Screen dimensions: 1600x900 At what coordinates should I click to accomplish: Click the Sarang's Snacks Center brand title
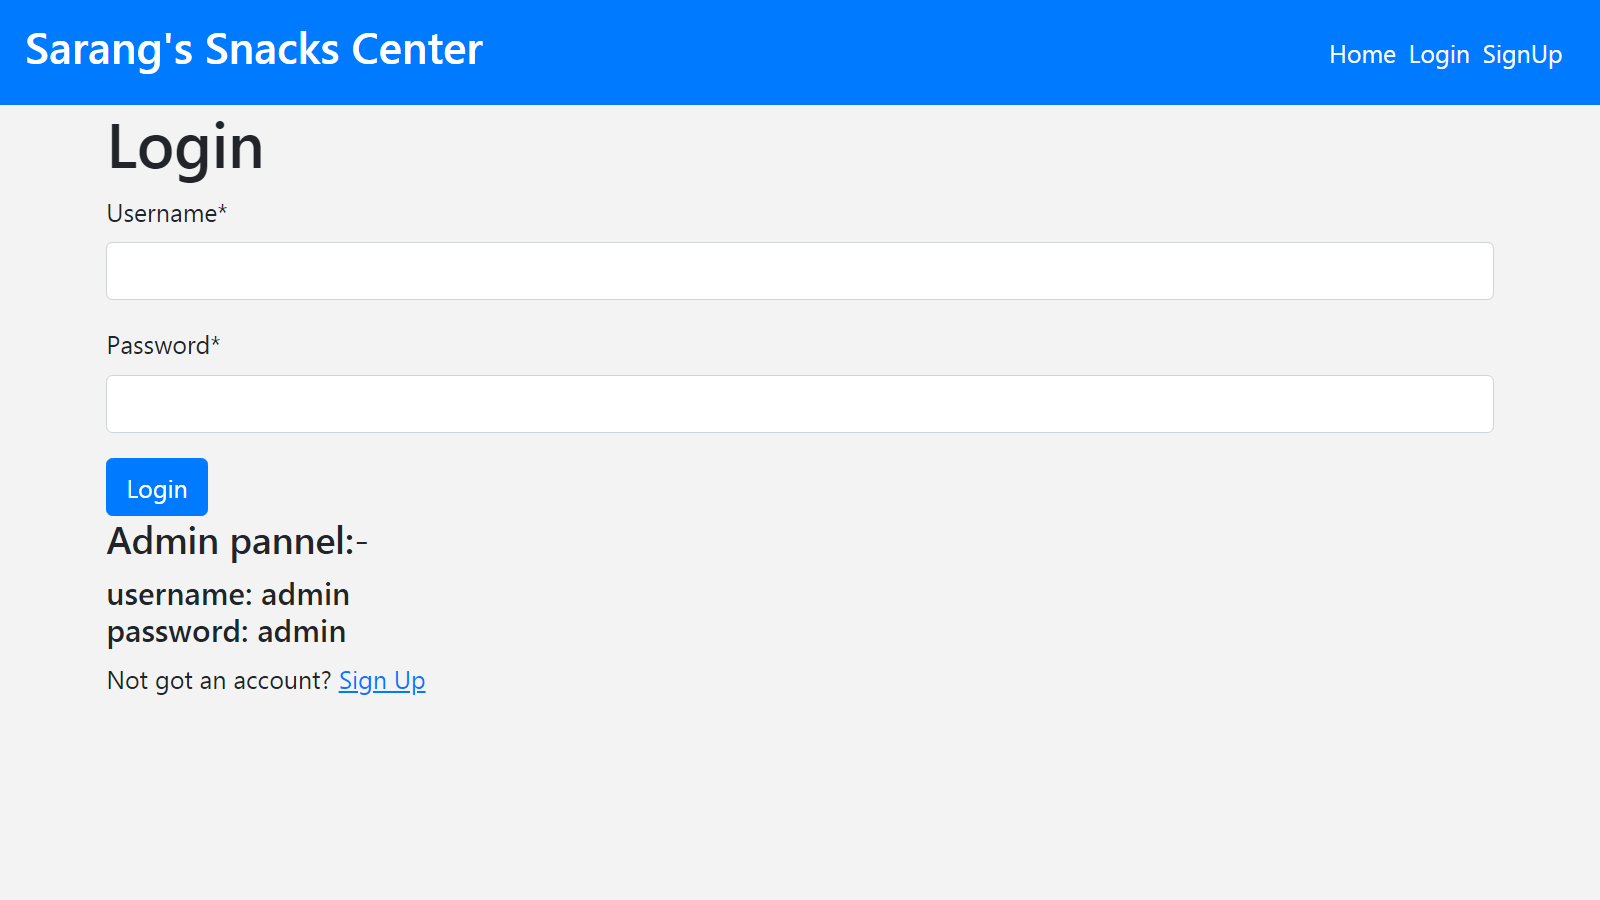pyautogui.click(x=254, y=49)
